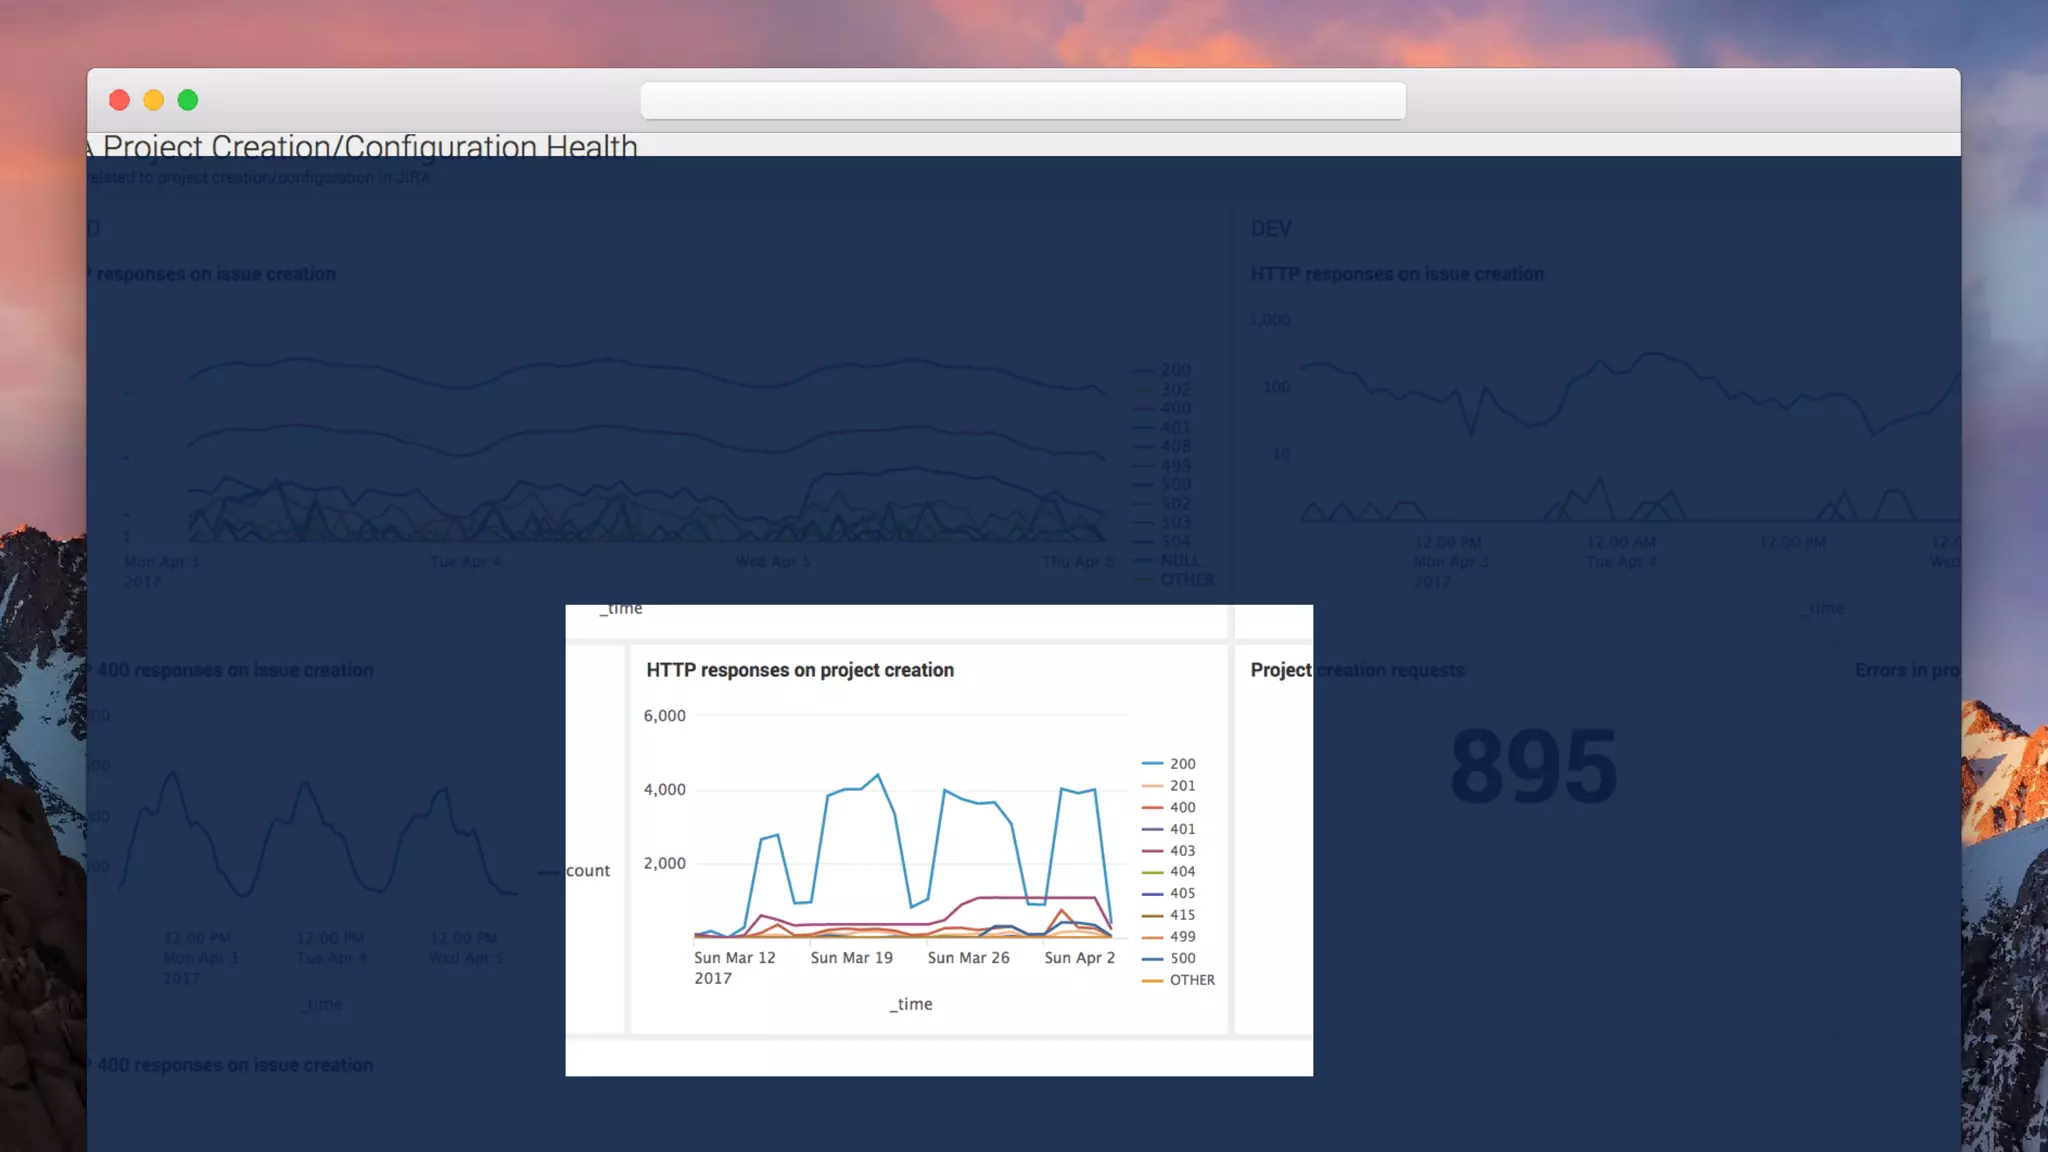Click the 405 legend marker

pos(1152,894)
